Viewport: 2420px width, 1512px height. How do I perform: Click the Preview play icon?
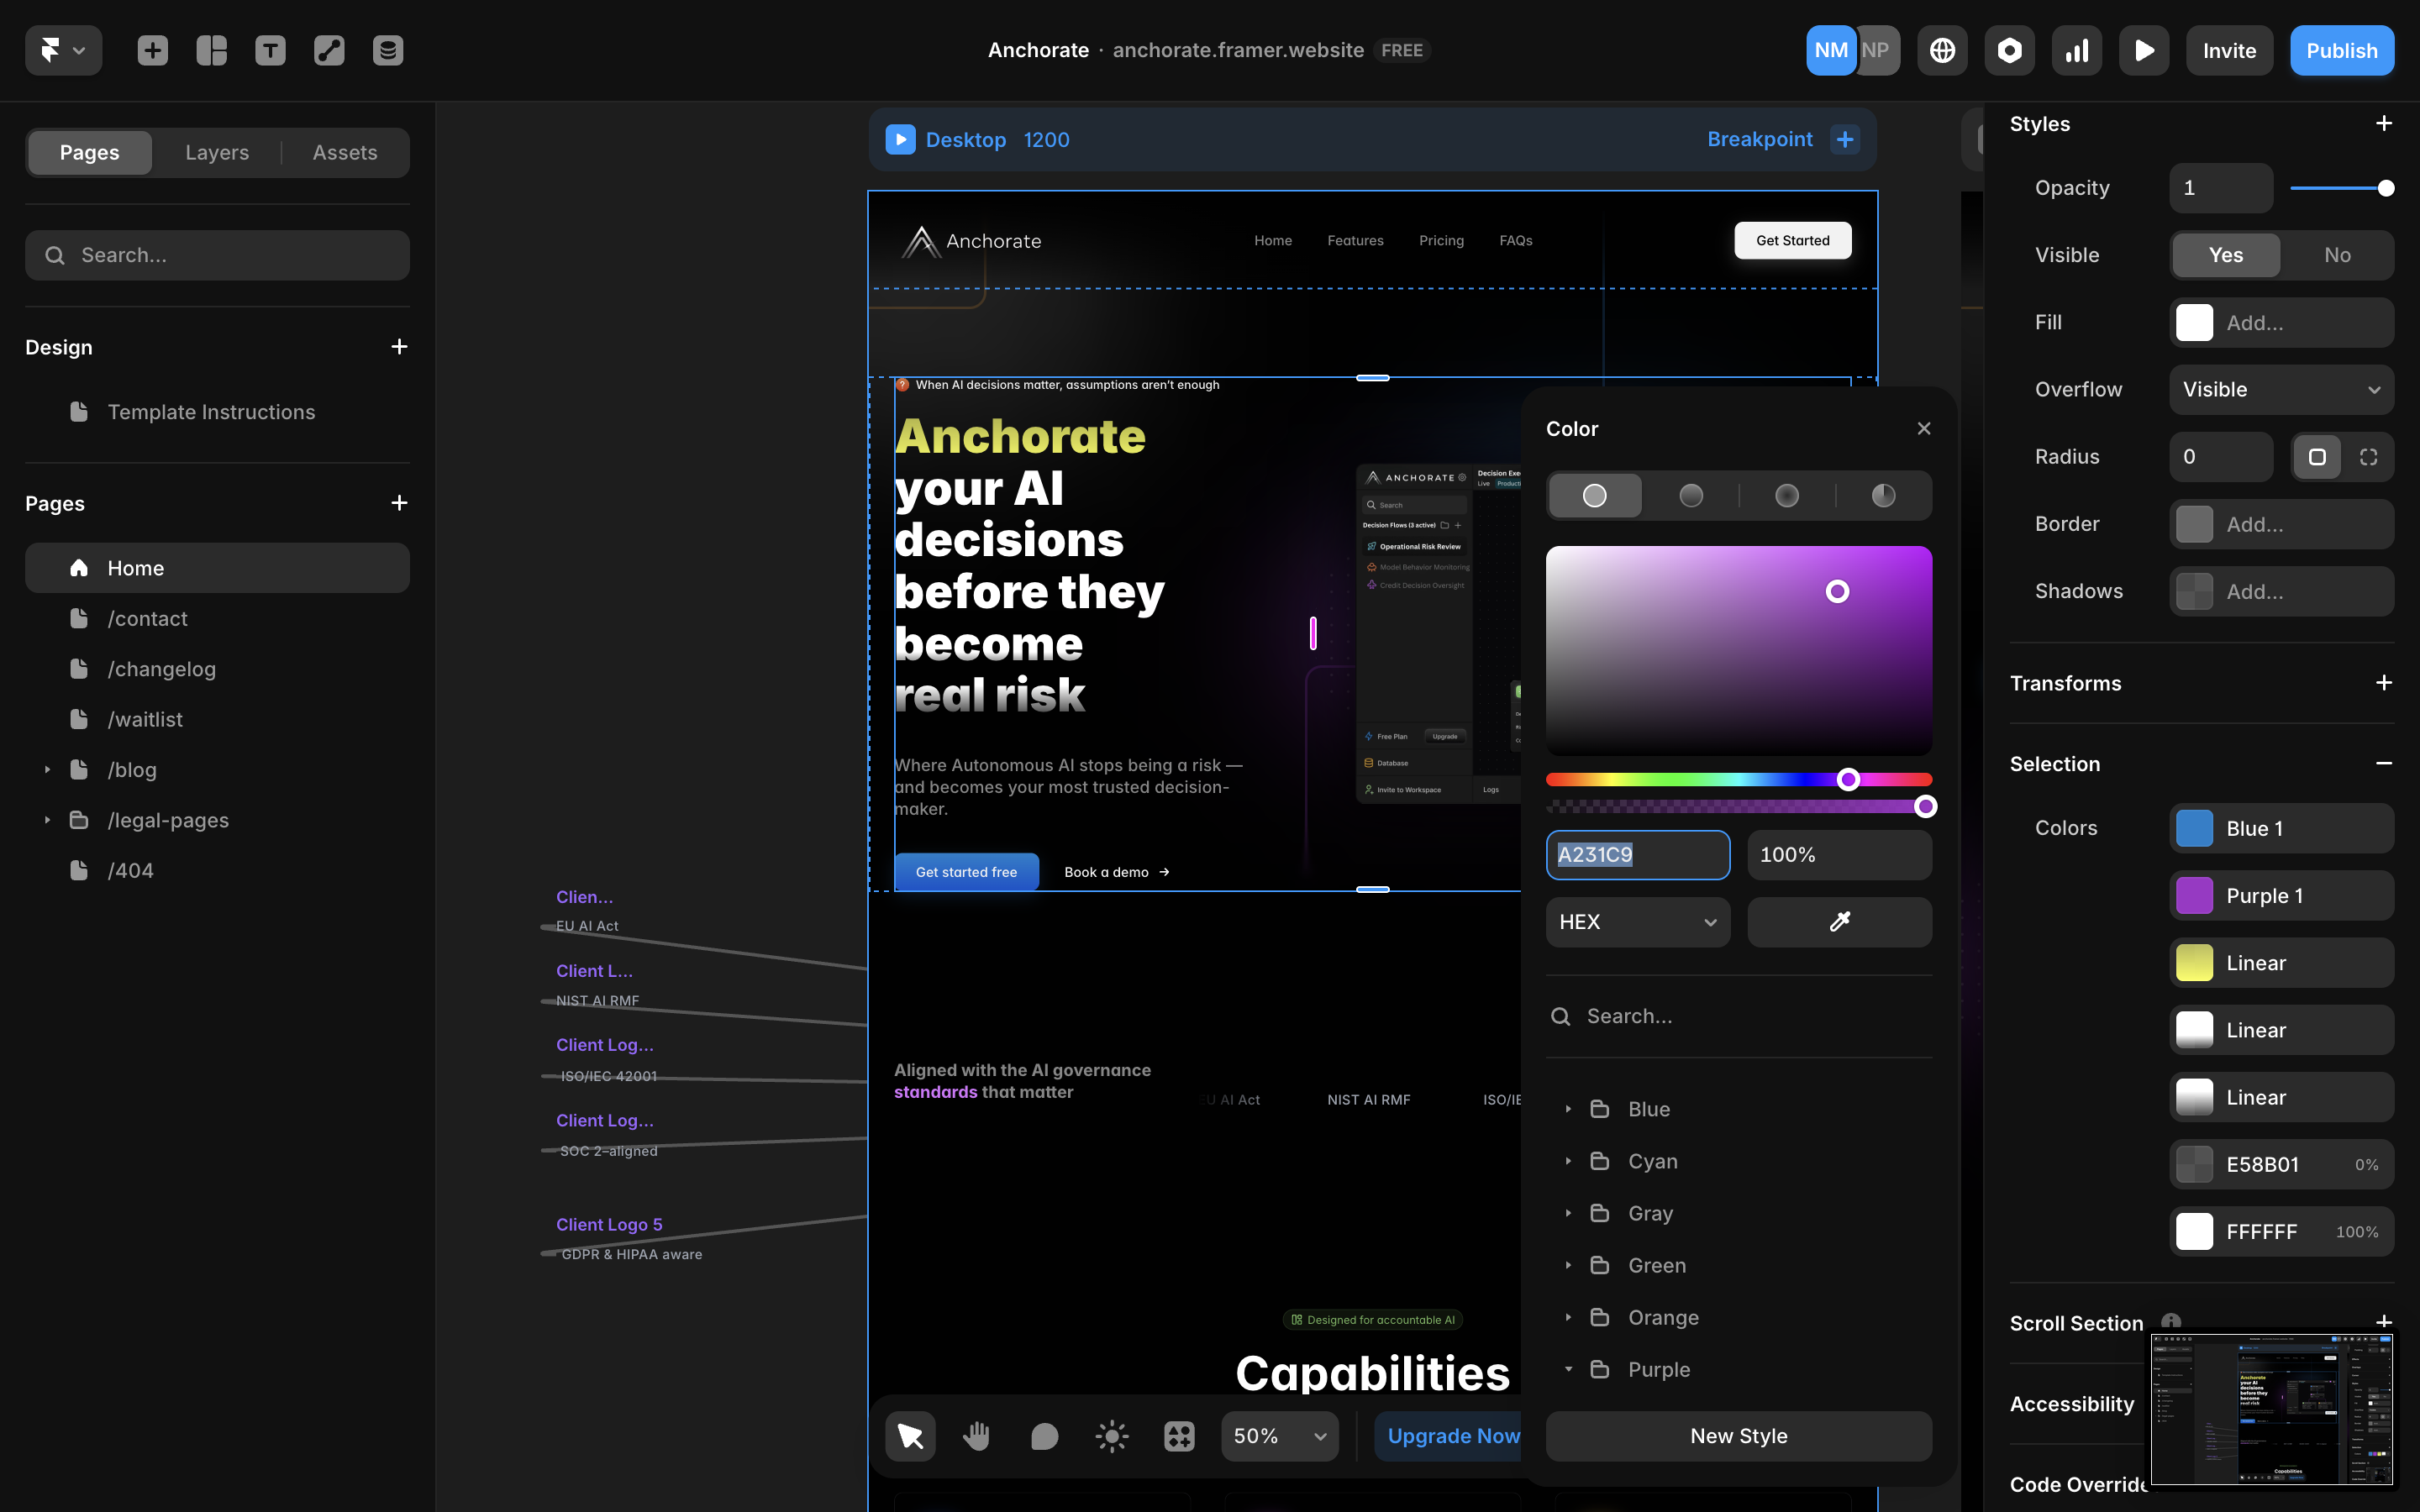[2143, 50]
